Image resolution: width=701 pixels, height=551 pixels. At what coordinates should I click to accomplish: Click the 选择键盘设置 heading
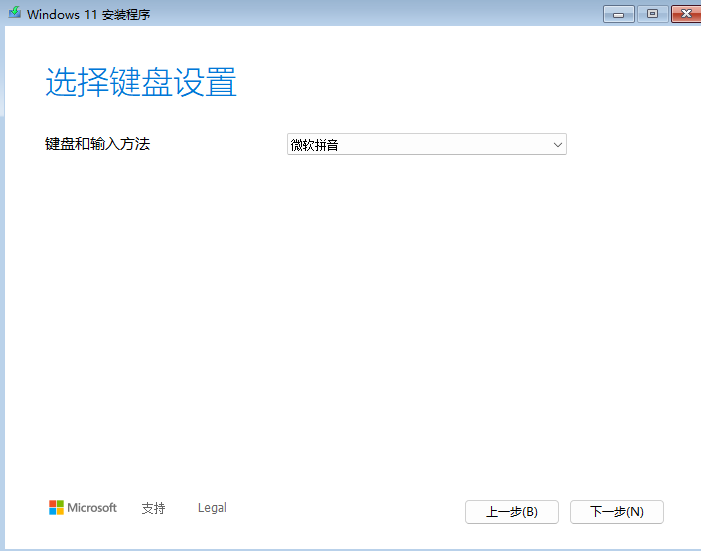click(141, 82)
